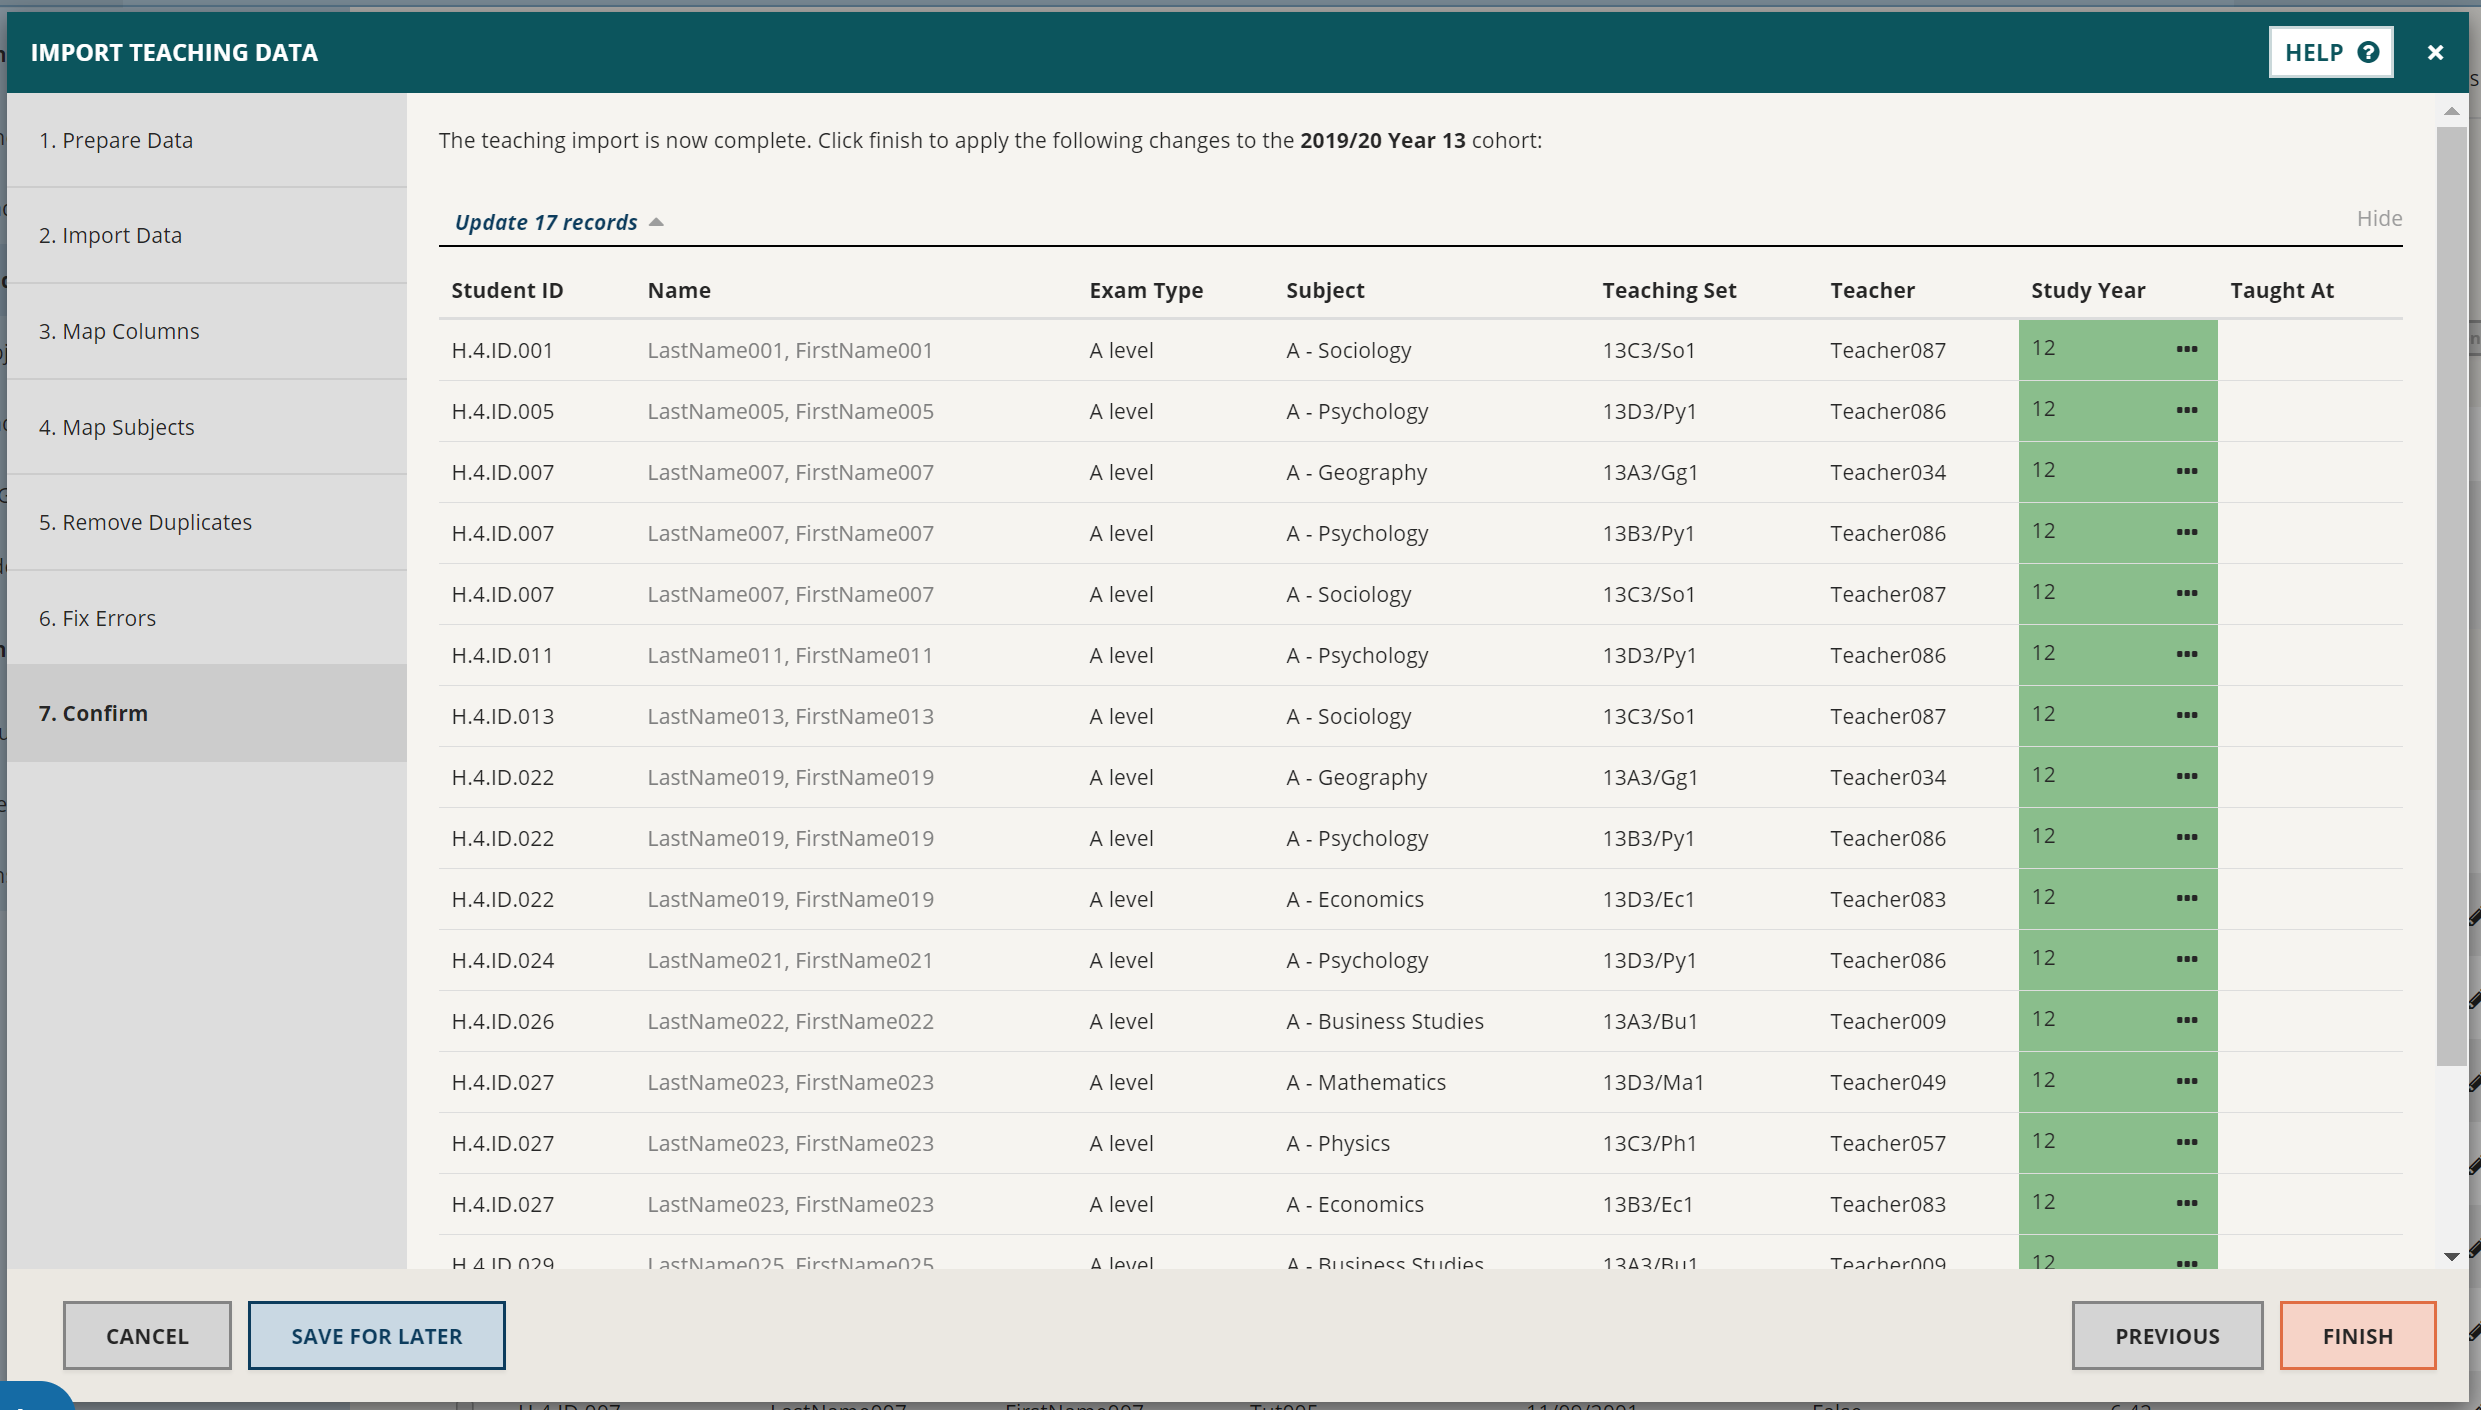Open ellipsis menu for H.4.ID.027 Mathematics row
This screenshot has height=1410, width=2481.
point(2186,1081)
